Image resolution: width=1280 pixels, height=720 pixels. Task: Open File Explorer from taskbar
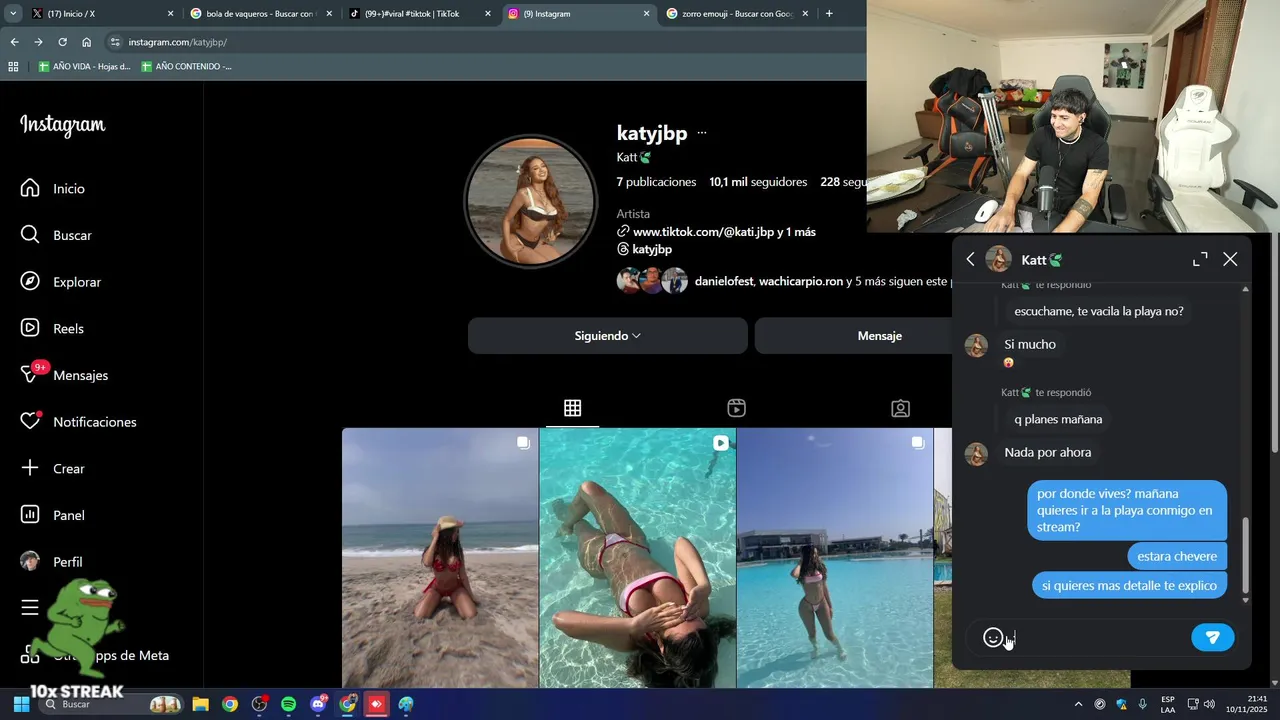pos(200,704)
